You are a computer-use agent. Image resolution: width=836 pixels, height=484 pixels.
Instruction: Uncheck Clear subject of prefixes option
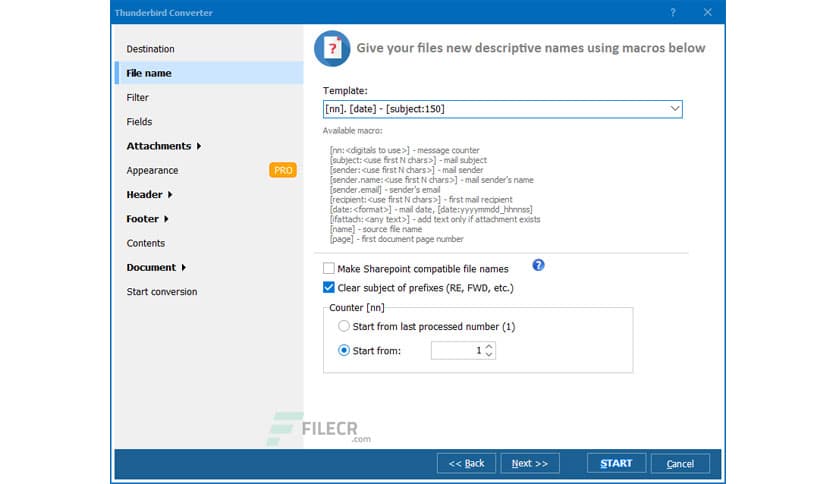[329, 288]
